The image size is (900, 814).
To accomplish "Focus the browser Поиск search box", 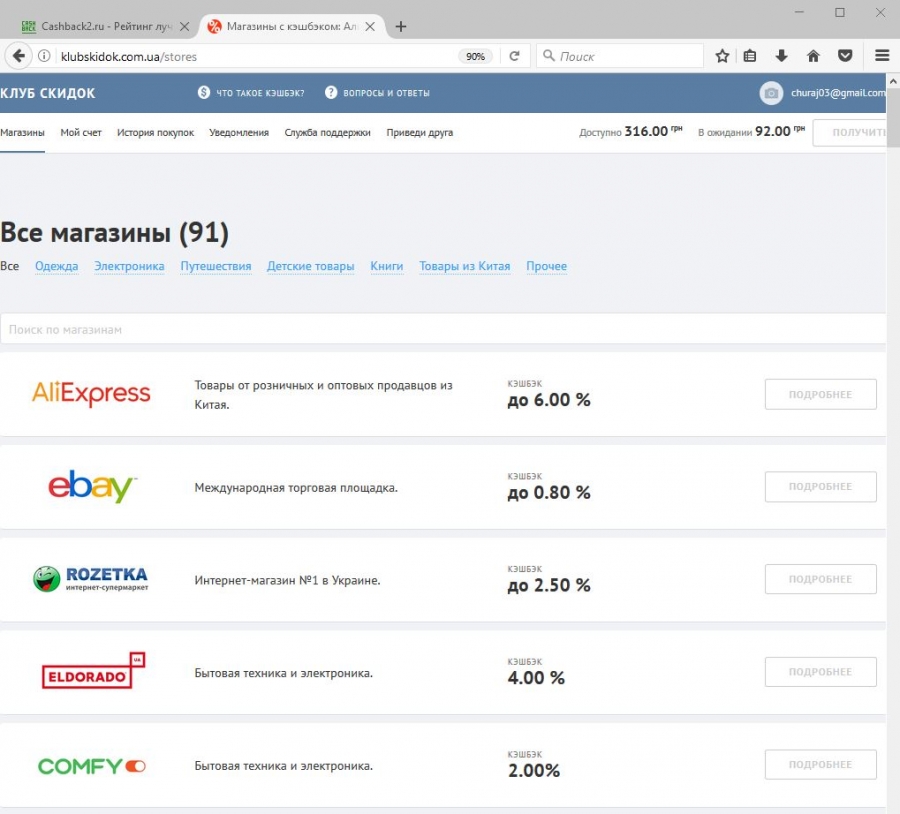I will pos(620,56).
